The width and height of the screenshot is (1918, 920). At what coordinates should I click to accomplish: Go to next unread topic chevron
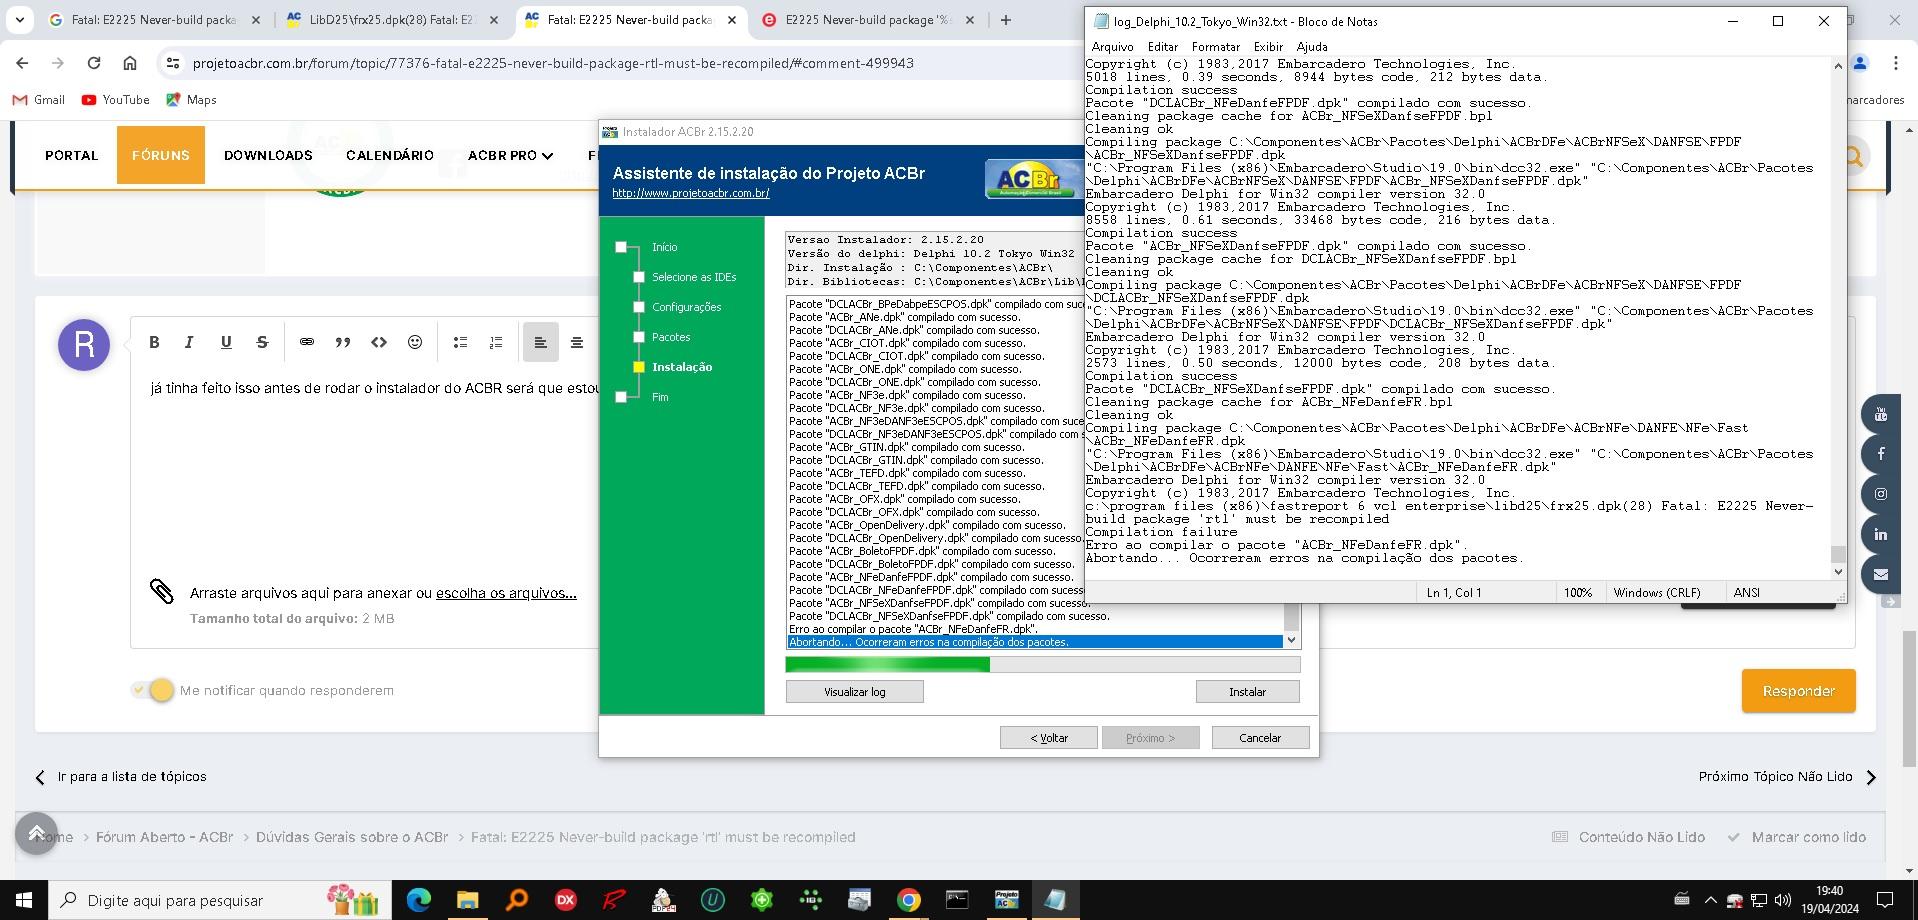click(1871, 777)
